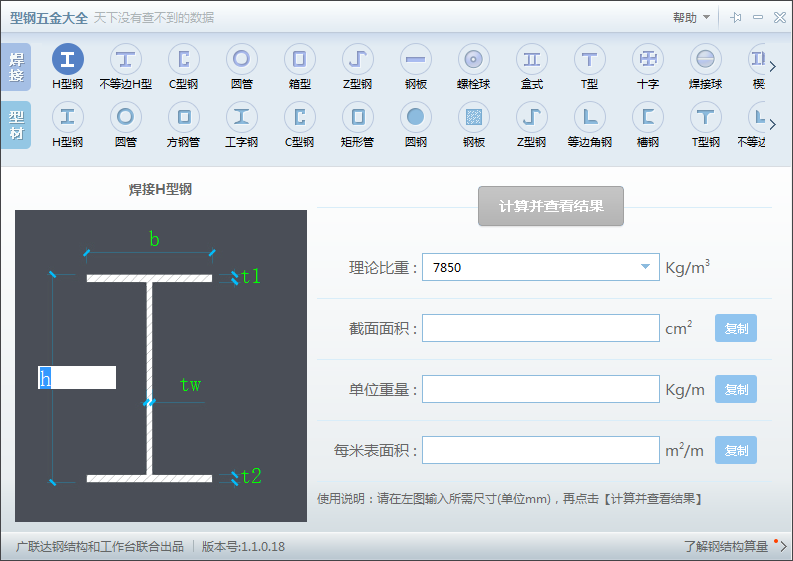
Task: Select the 螺栓球 bolt ball icon
Action: point(474,59)
